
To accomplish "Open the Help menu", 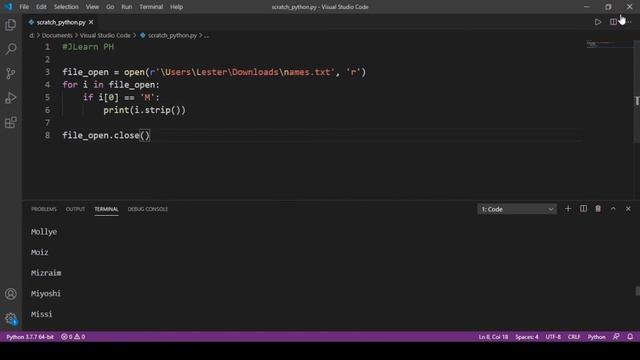I will tap(176, 7).
